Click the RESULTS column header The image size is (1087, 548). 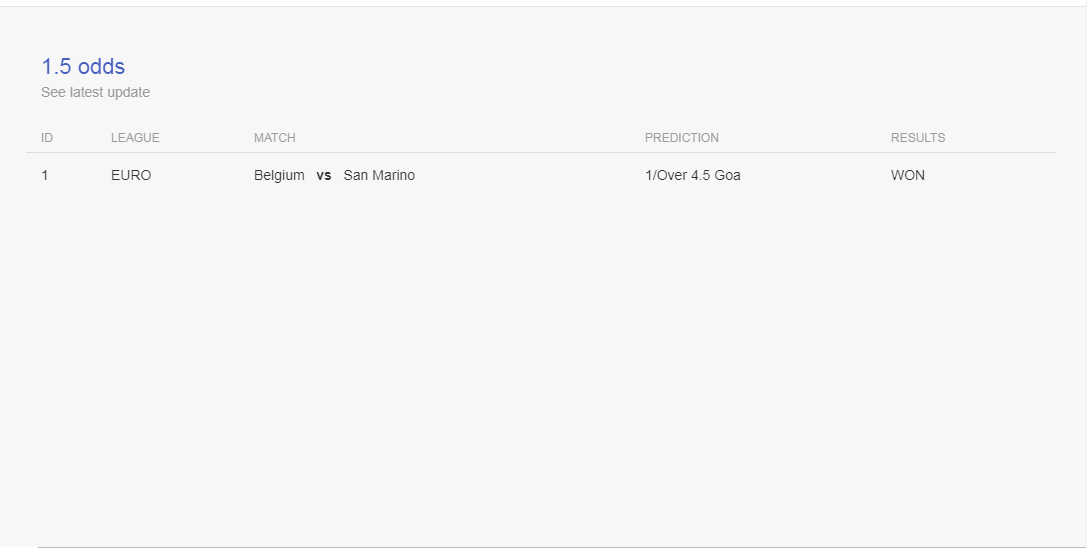point(918,137)
